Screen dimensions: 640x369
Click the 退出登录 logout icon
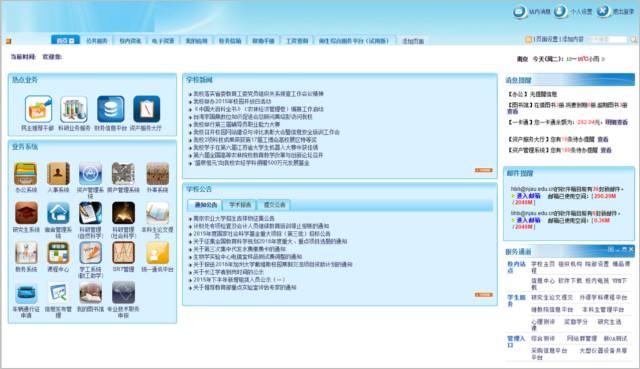coord(603,11)
